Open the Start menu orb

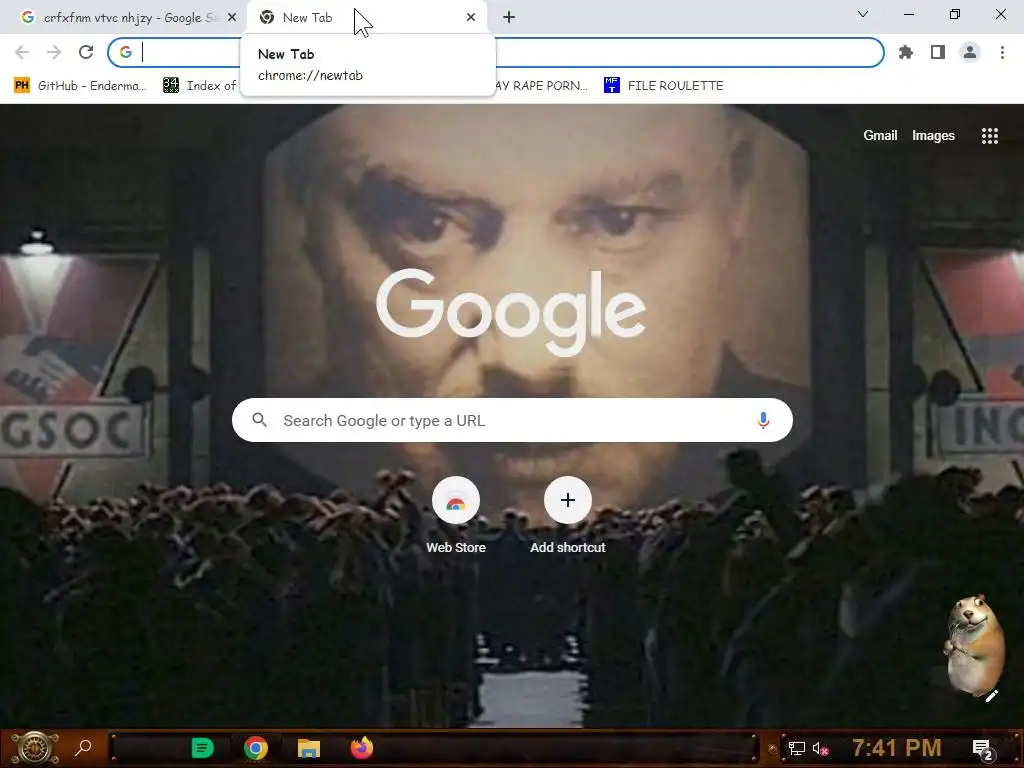(x=34, y=748)
